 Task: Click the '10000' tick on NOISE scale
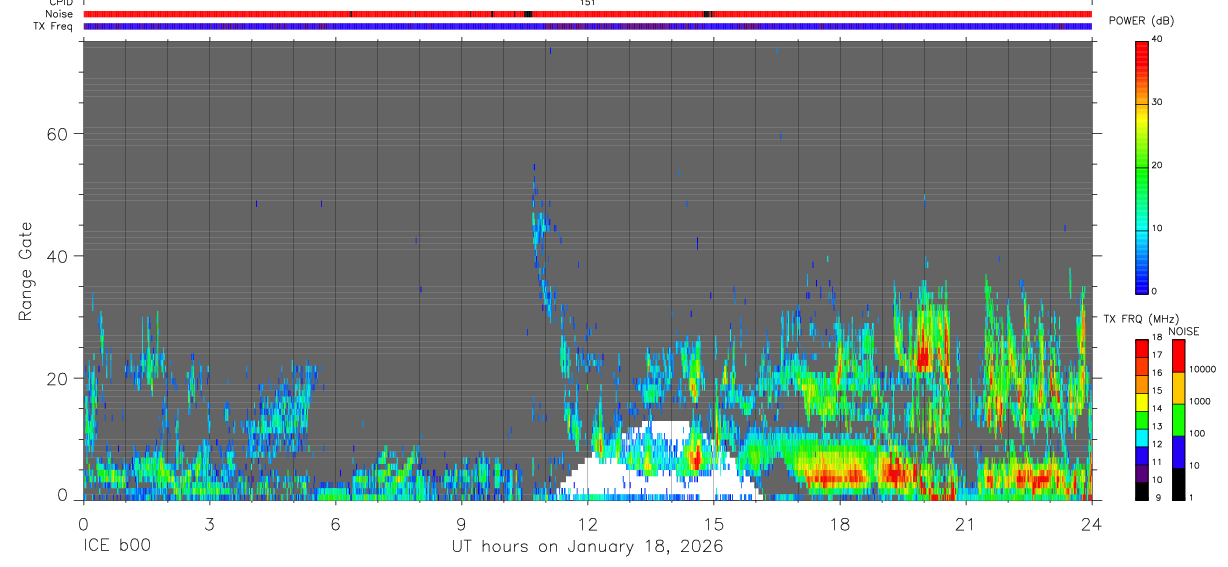1202,369
